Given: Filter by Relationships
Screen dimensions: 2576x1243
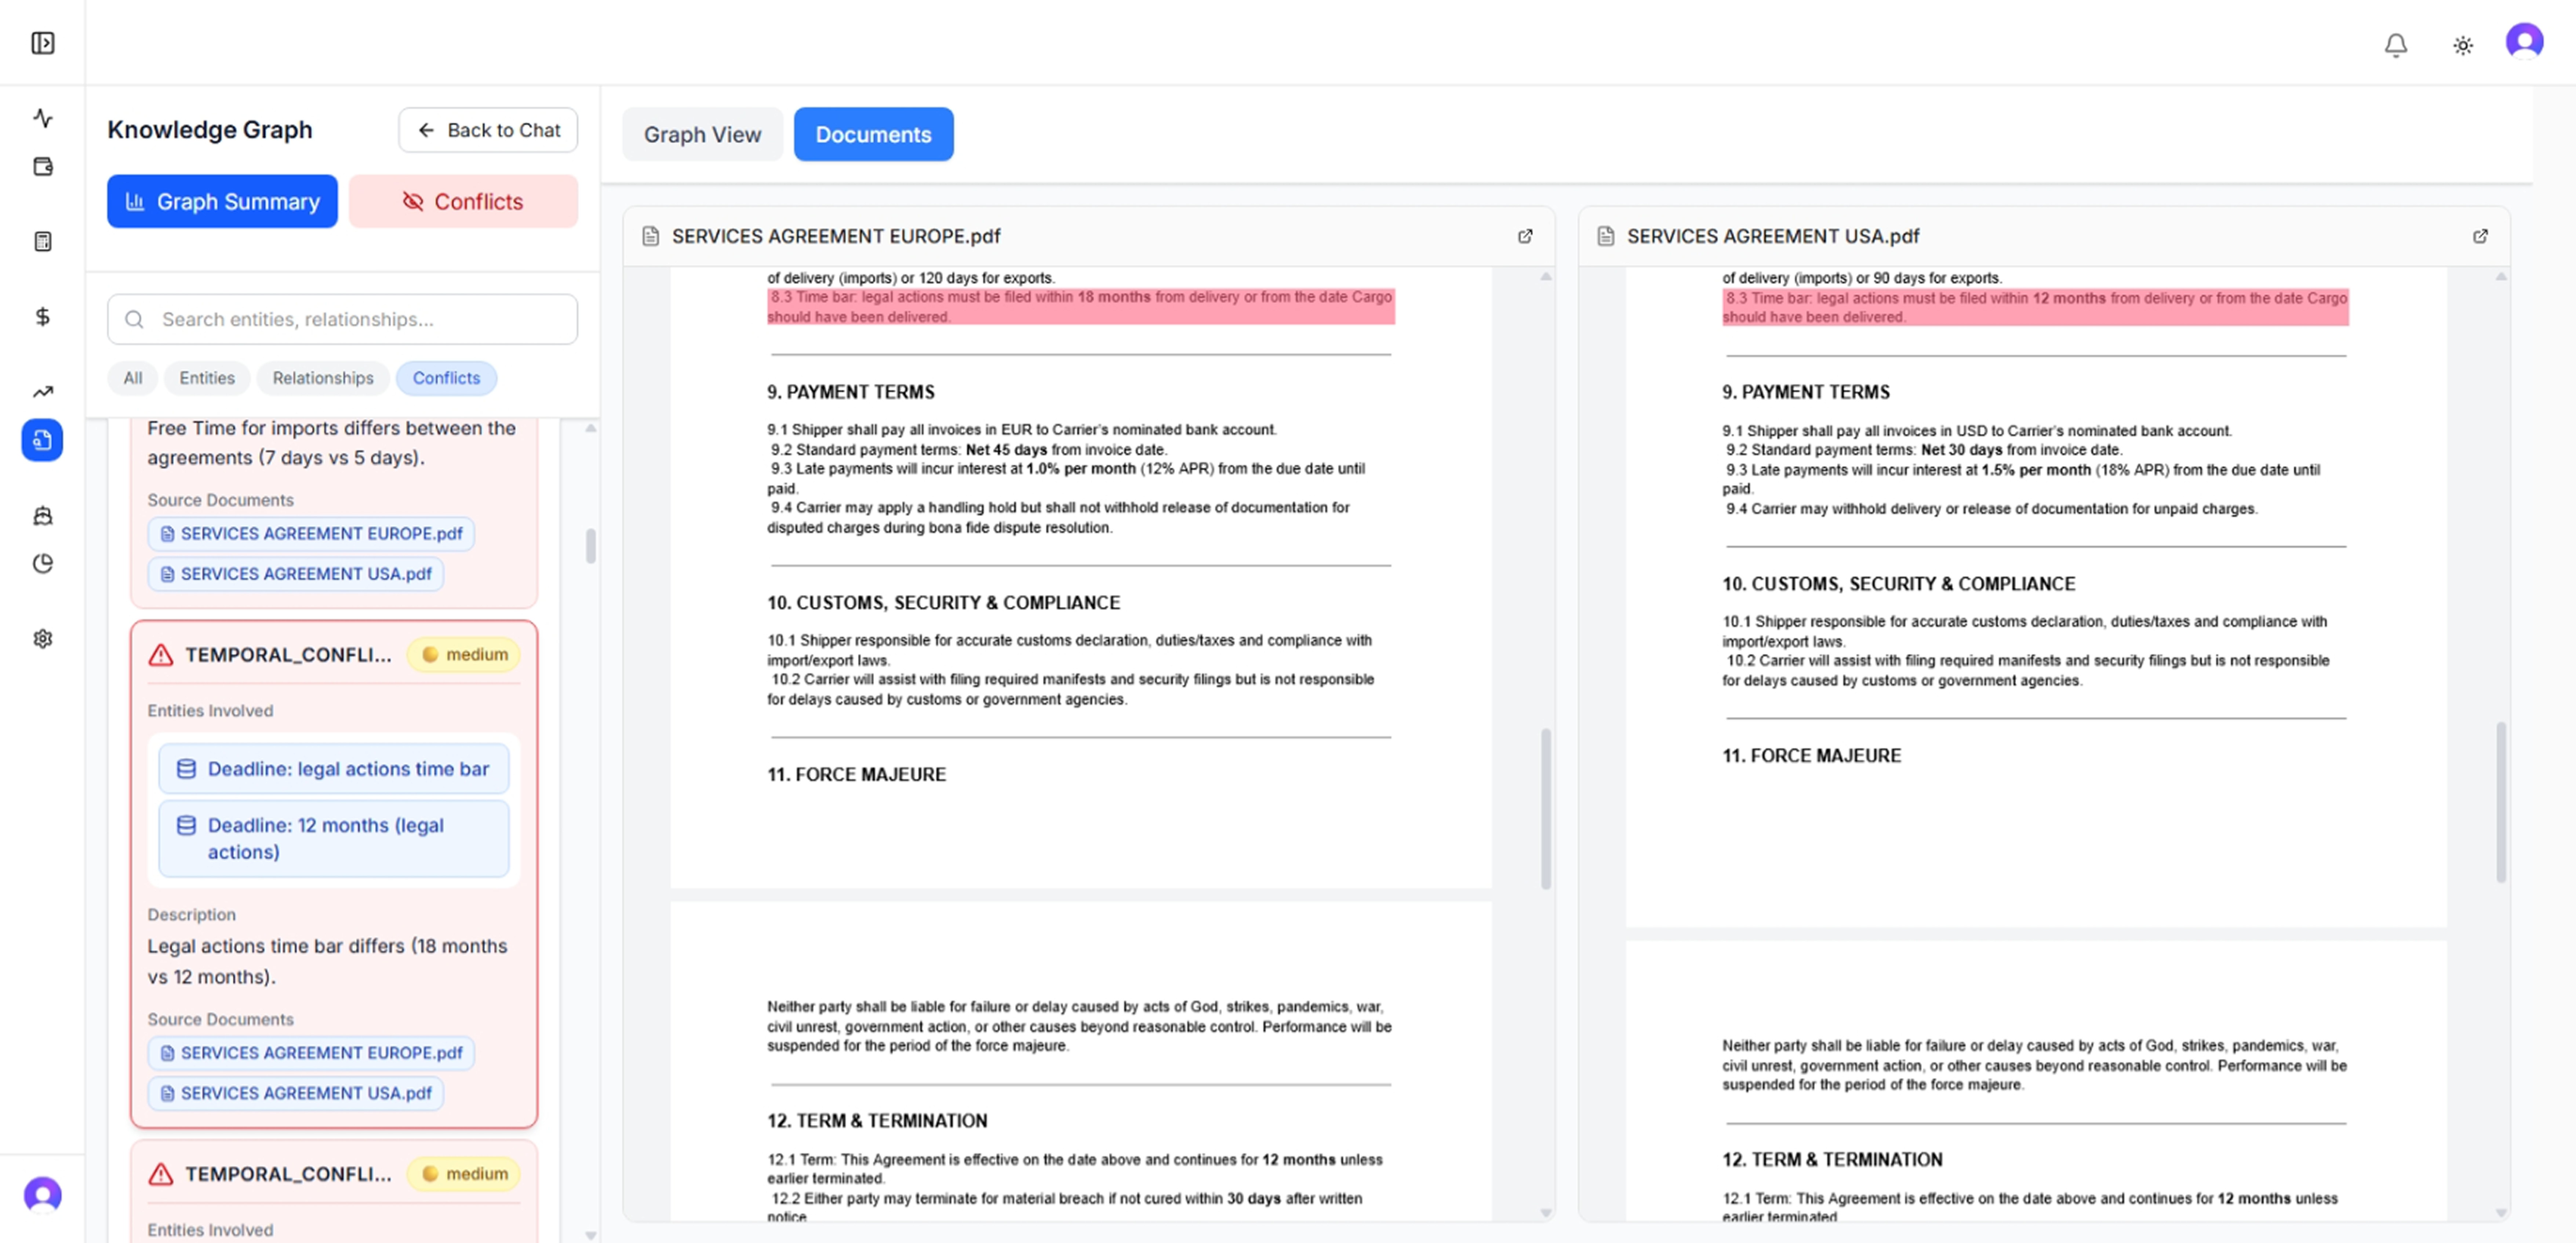Looking at the screenshot, I should (x=323, y=378).
